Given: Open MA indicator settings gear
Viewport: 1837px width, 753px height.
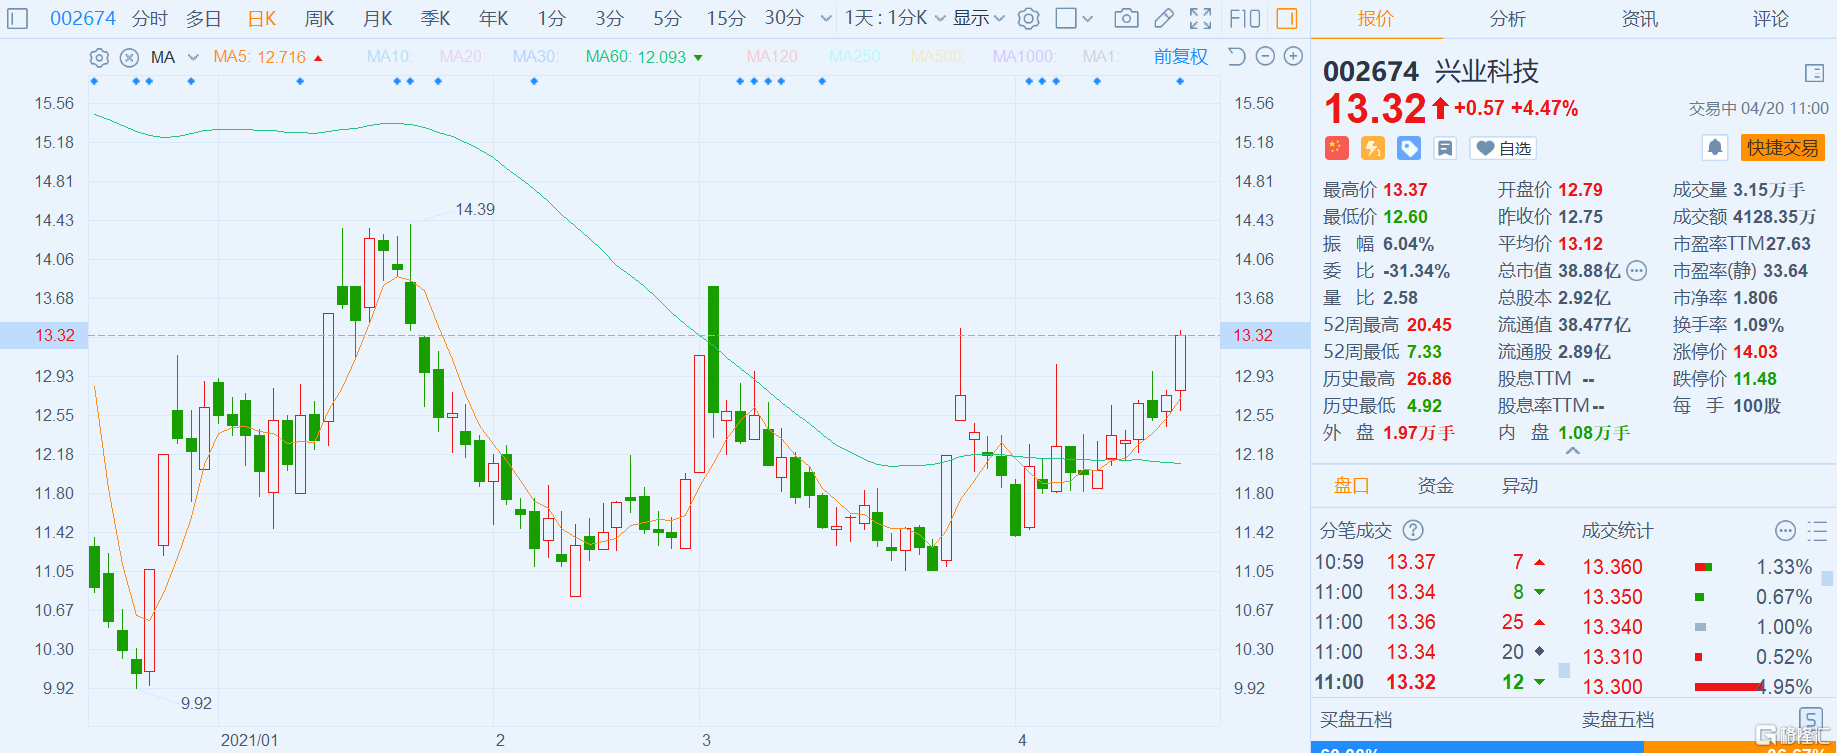Looking at the screenshot, I should [99, 57].
